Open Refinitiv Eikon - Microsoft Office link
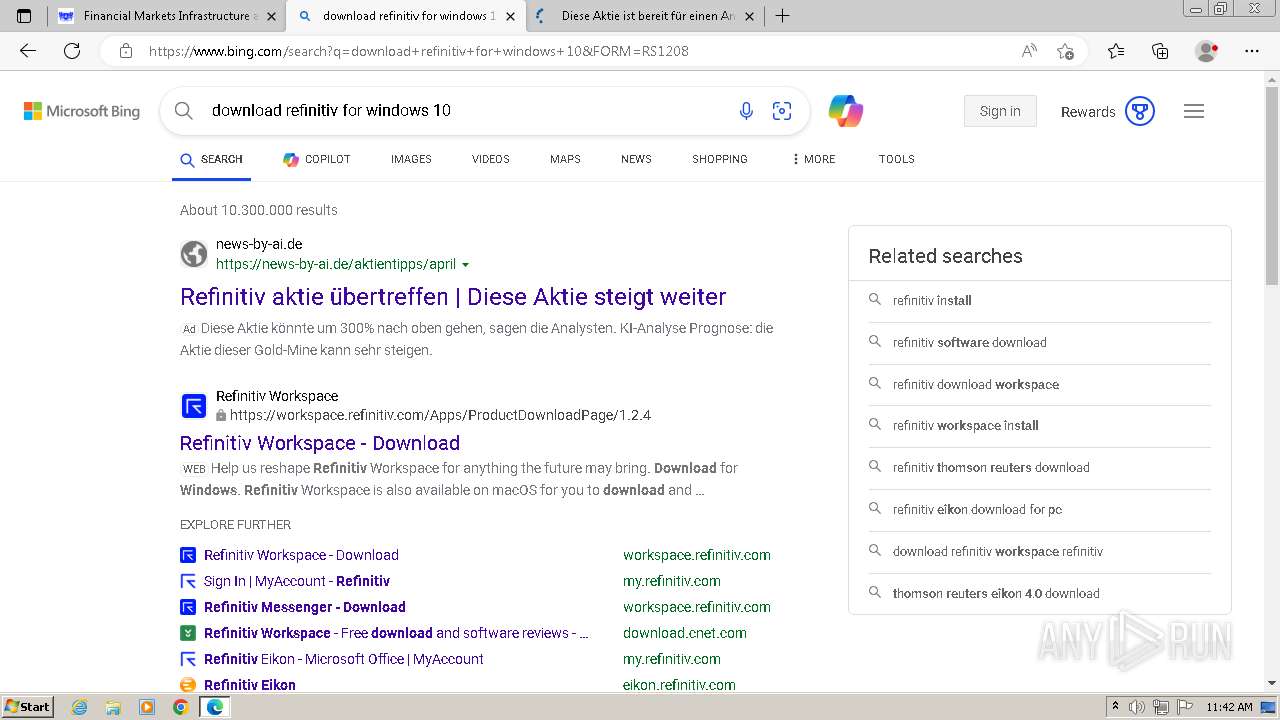The image size is (1280, 720). point(344,659)
